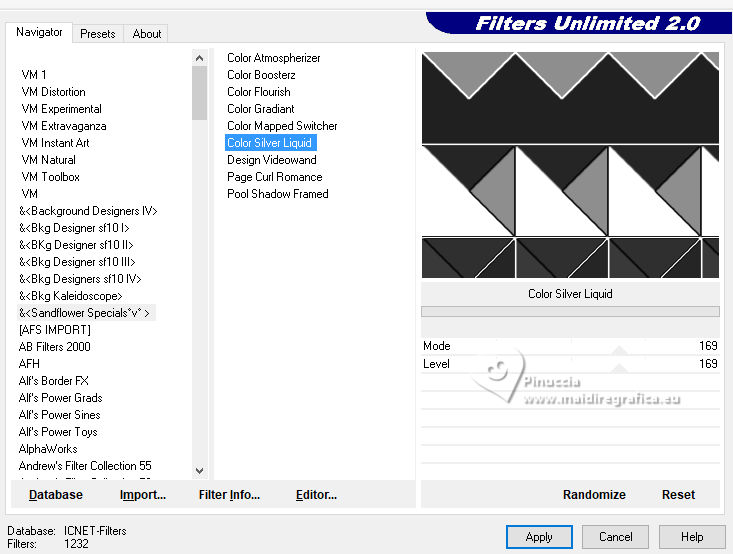Click scroll down arrow in category list
Screen dimensions: 733x554
click(200, 470)
